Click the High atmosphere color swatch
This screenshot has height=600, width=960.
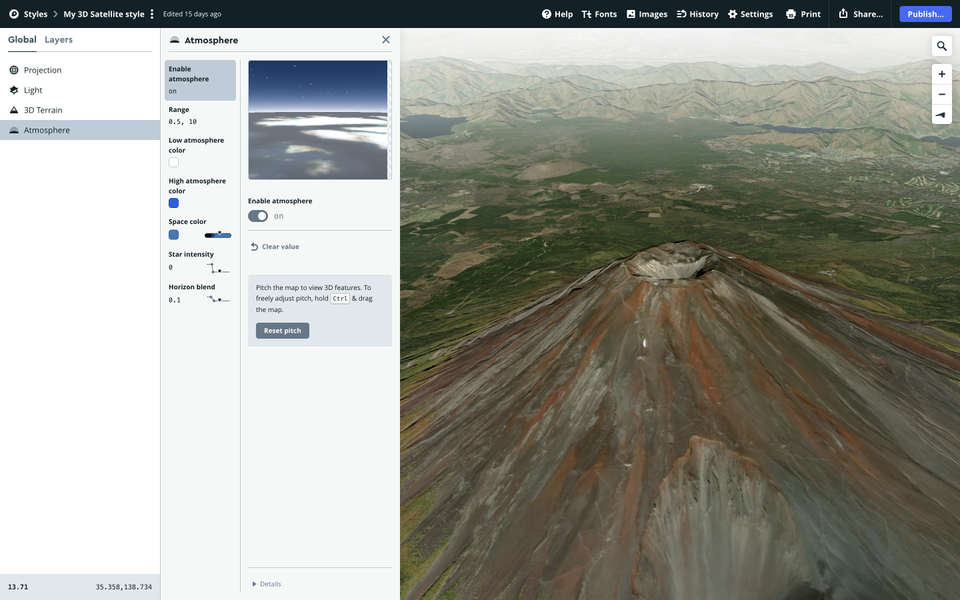[x=174, y=203]
